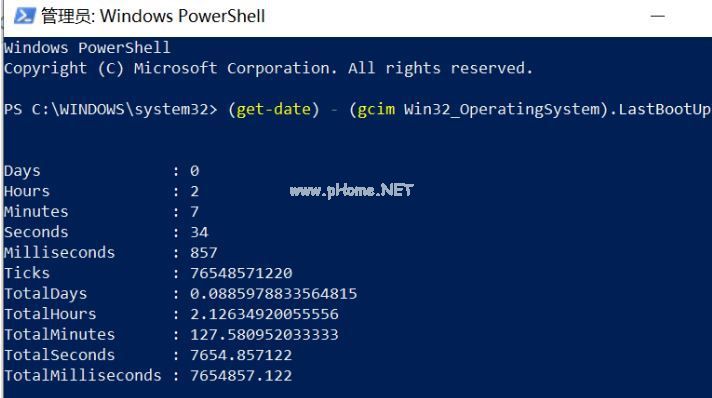Viewport: 712px width, 398px height.
Task: Click the window title '管理员: Windows PowerShell'
Action: pyautogui.click(x=153, y=16)
